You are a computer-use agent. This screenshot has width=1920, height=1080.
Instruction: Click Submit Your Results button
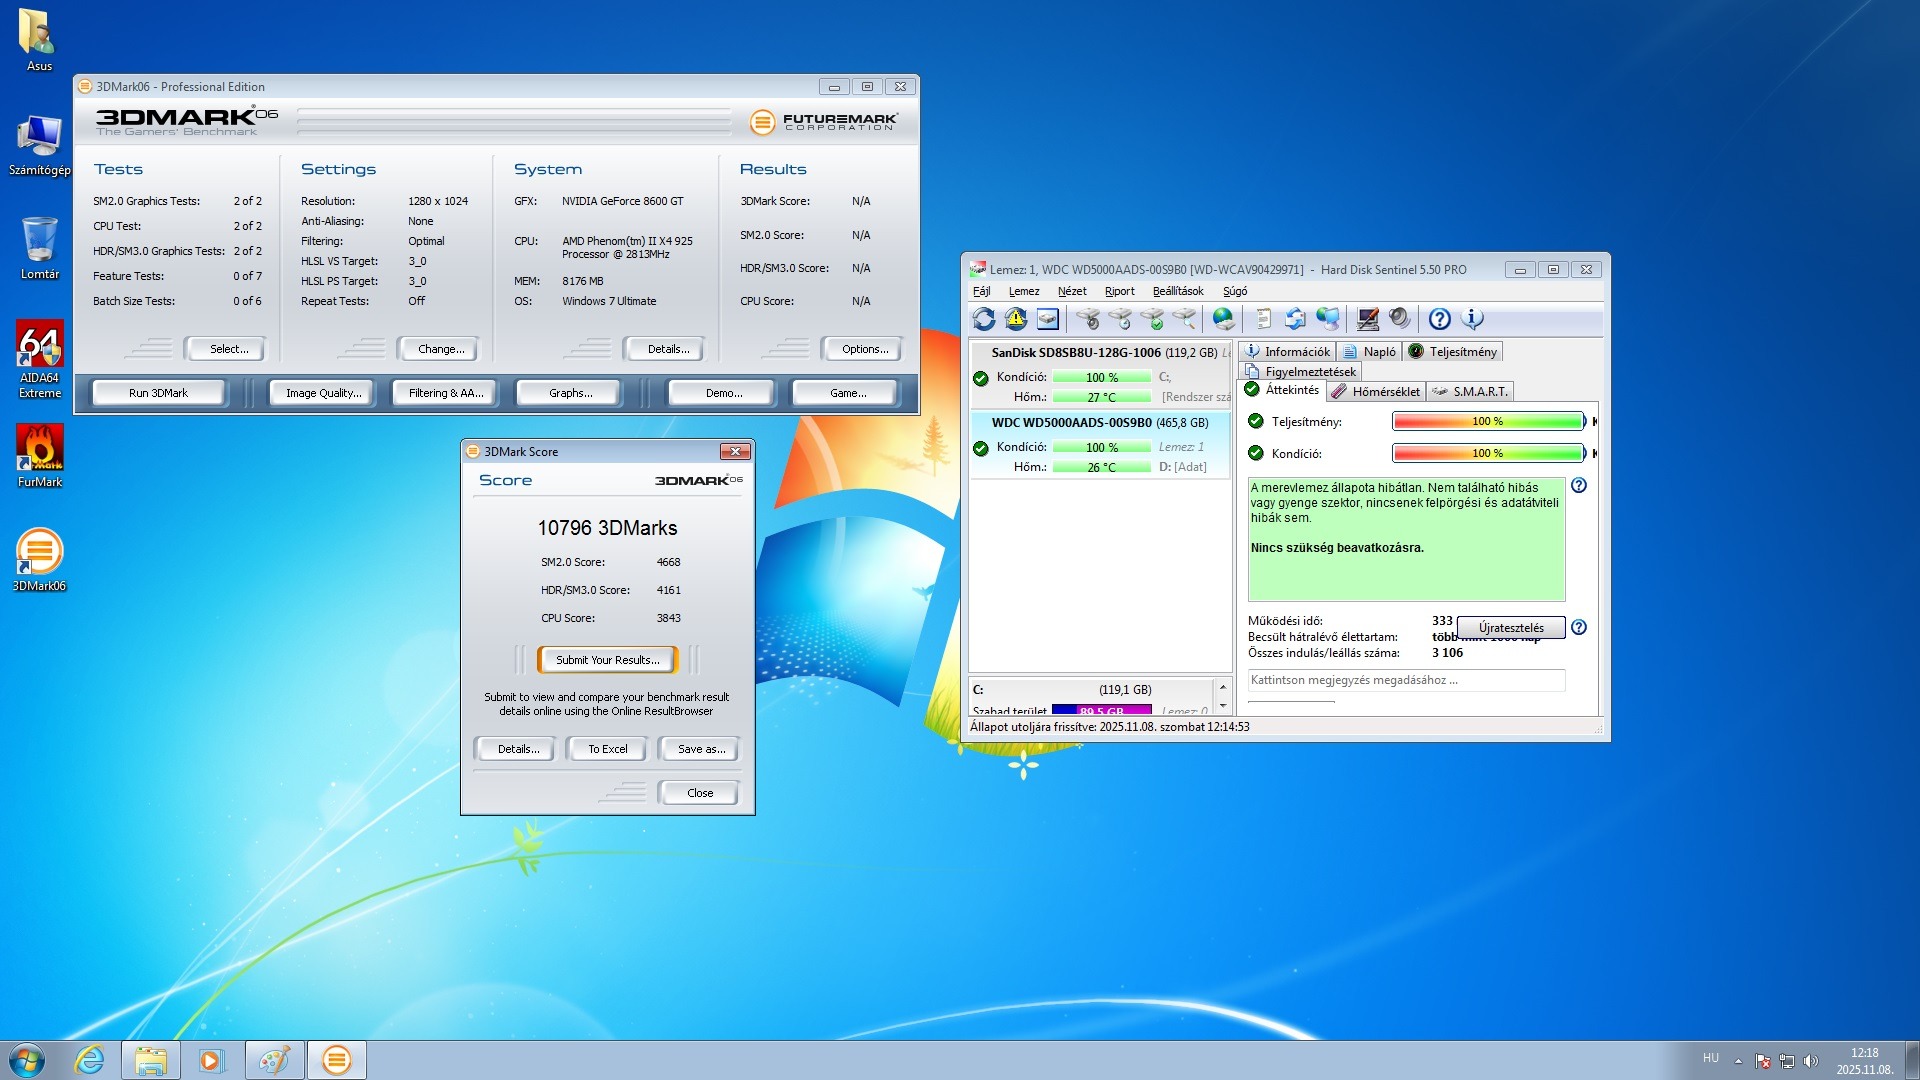[607, 660]
